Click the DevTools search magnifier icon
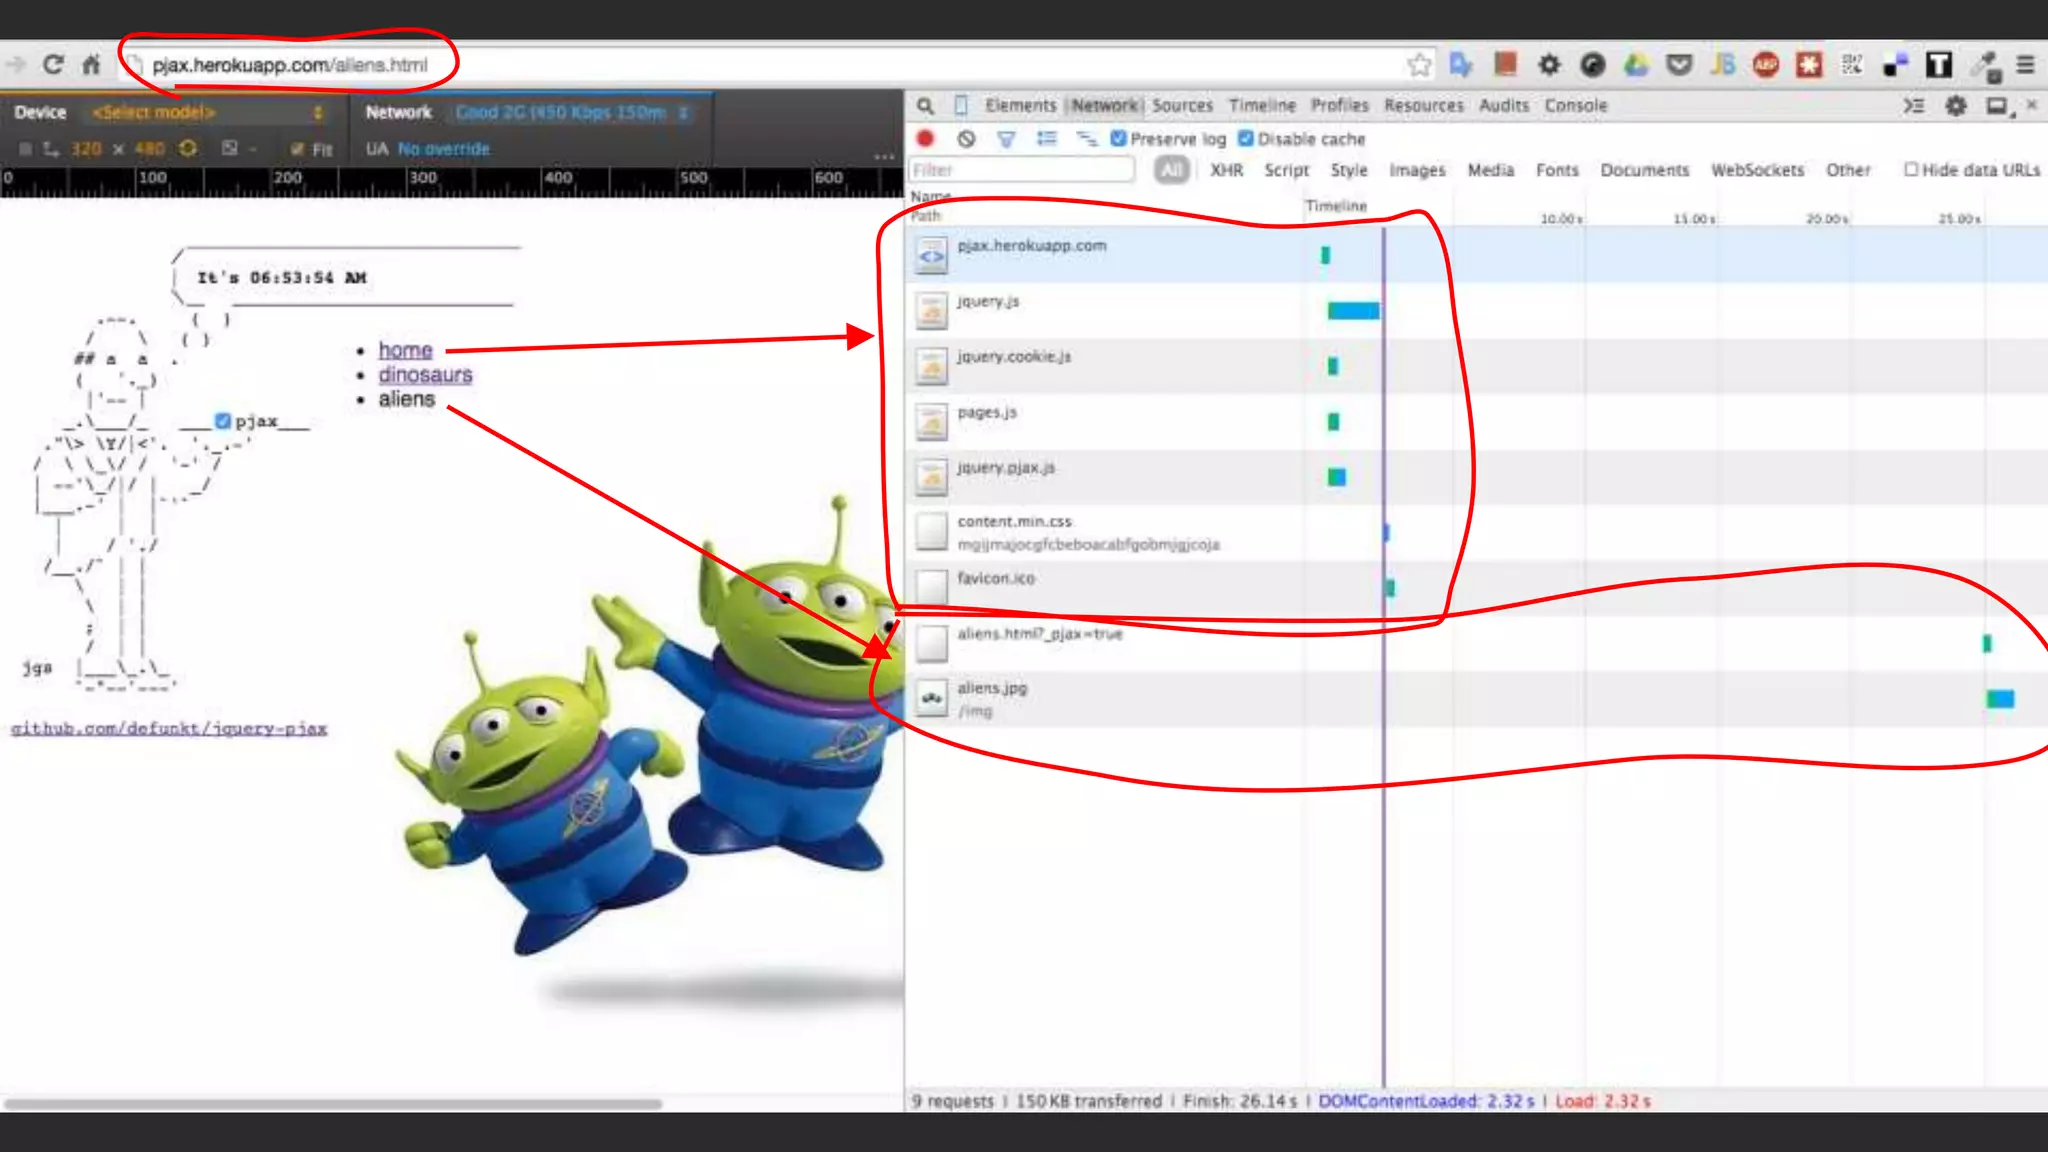2048x1152 pixels. pos(925,105)
